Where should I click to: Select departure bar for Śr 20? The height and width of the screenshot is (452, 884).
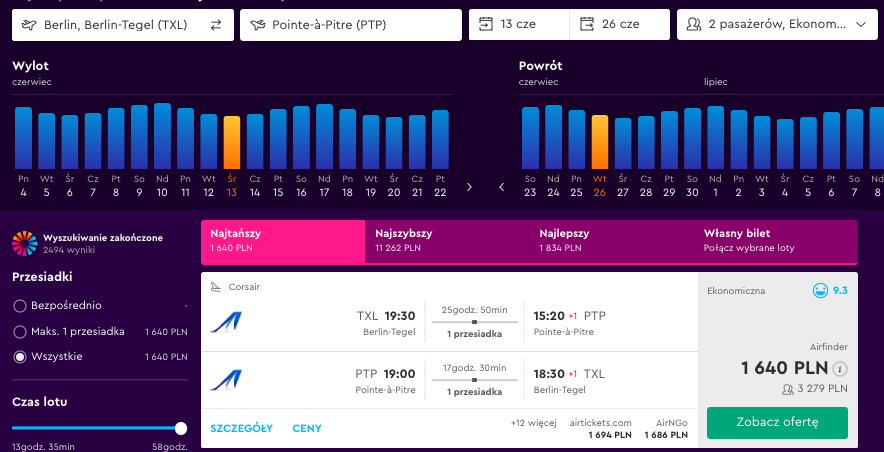(394, 143)
